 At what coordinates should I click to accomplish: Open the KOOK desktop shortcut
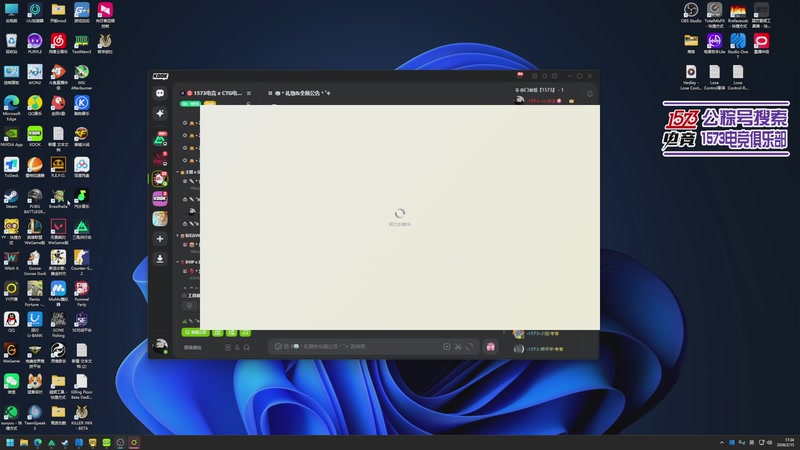click(x=35, y=137)
